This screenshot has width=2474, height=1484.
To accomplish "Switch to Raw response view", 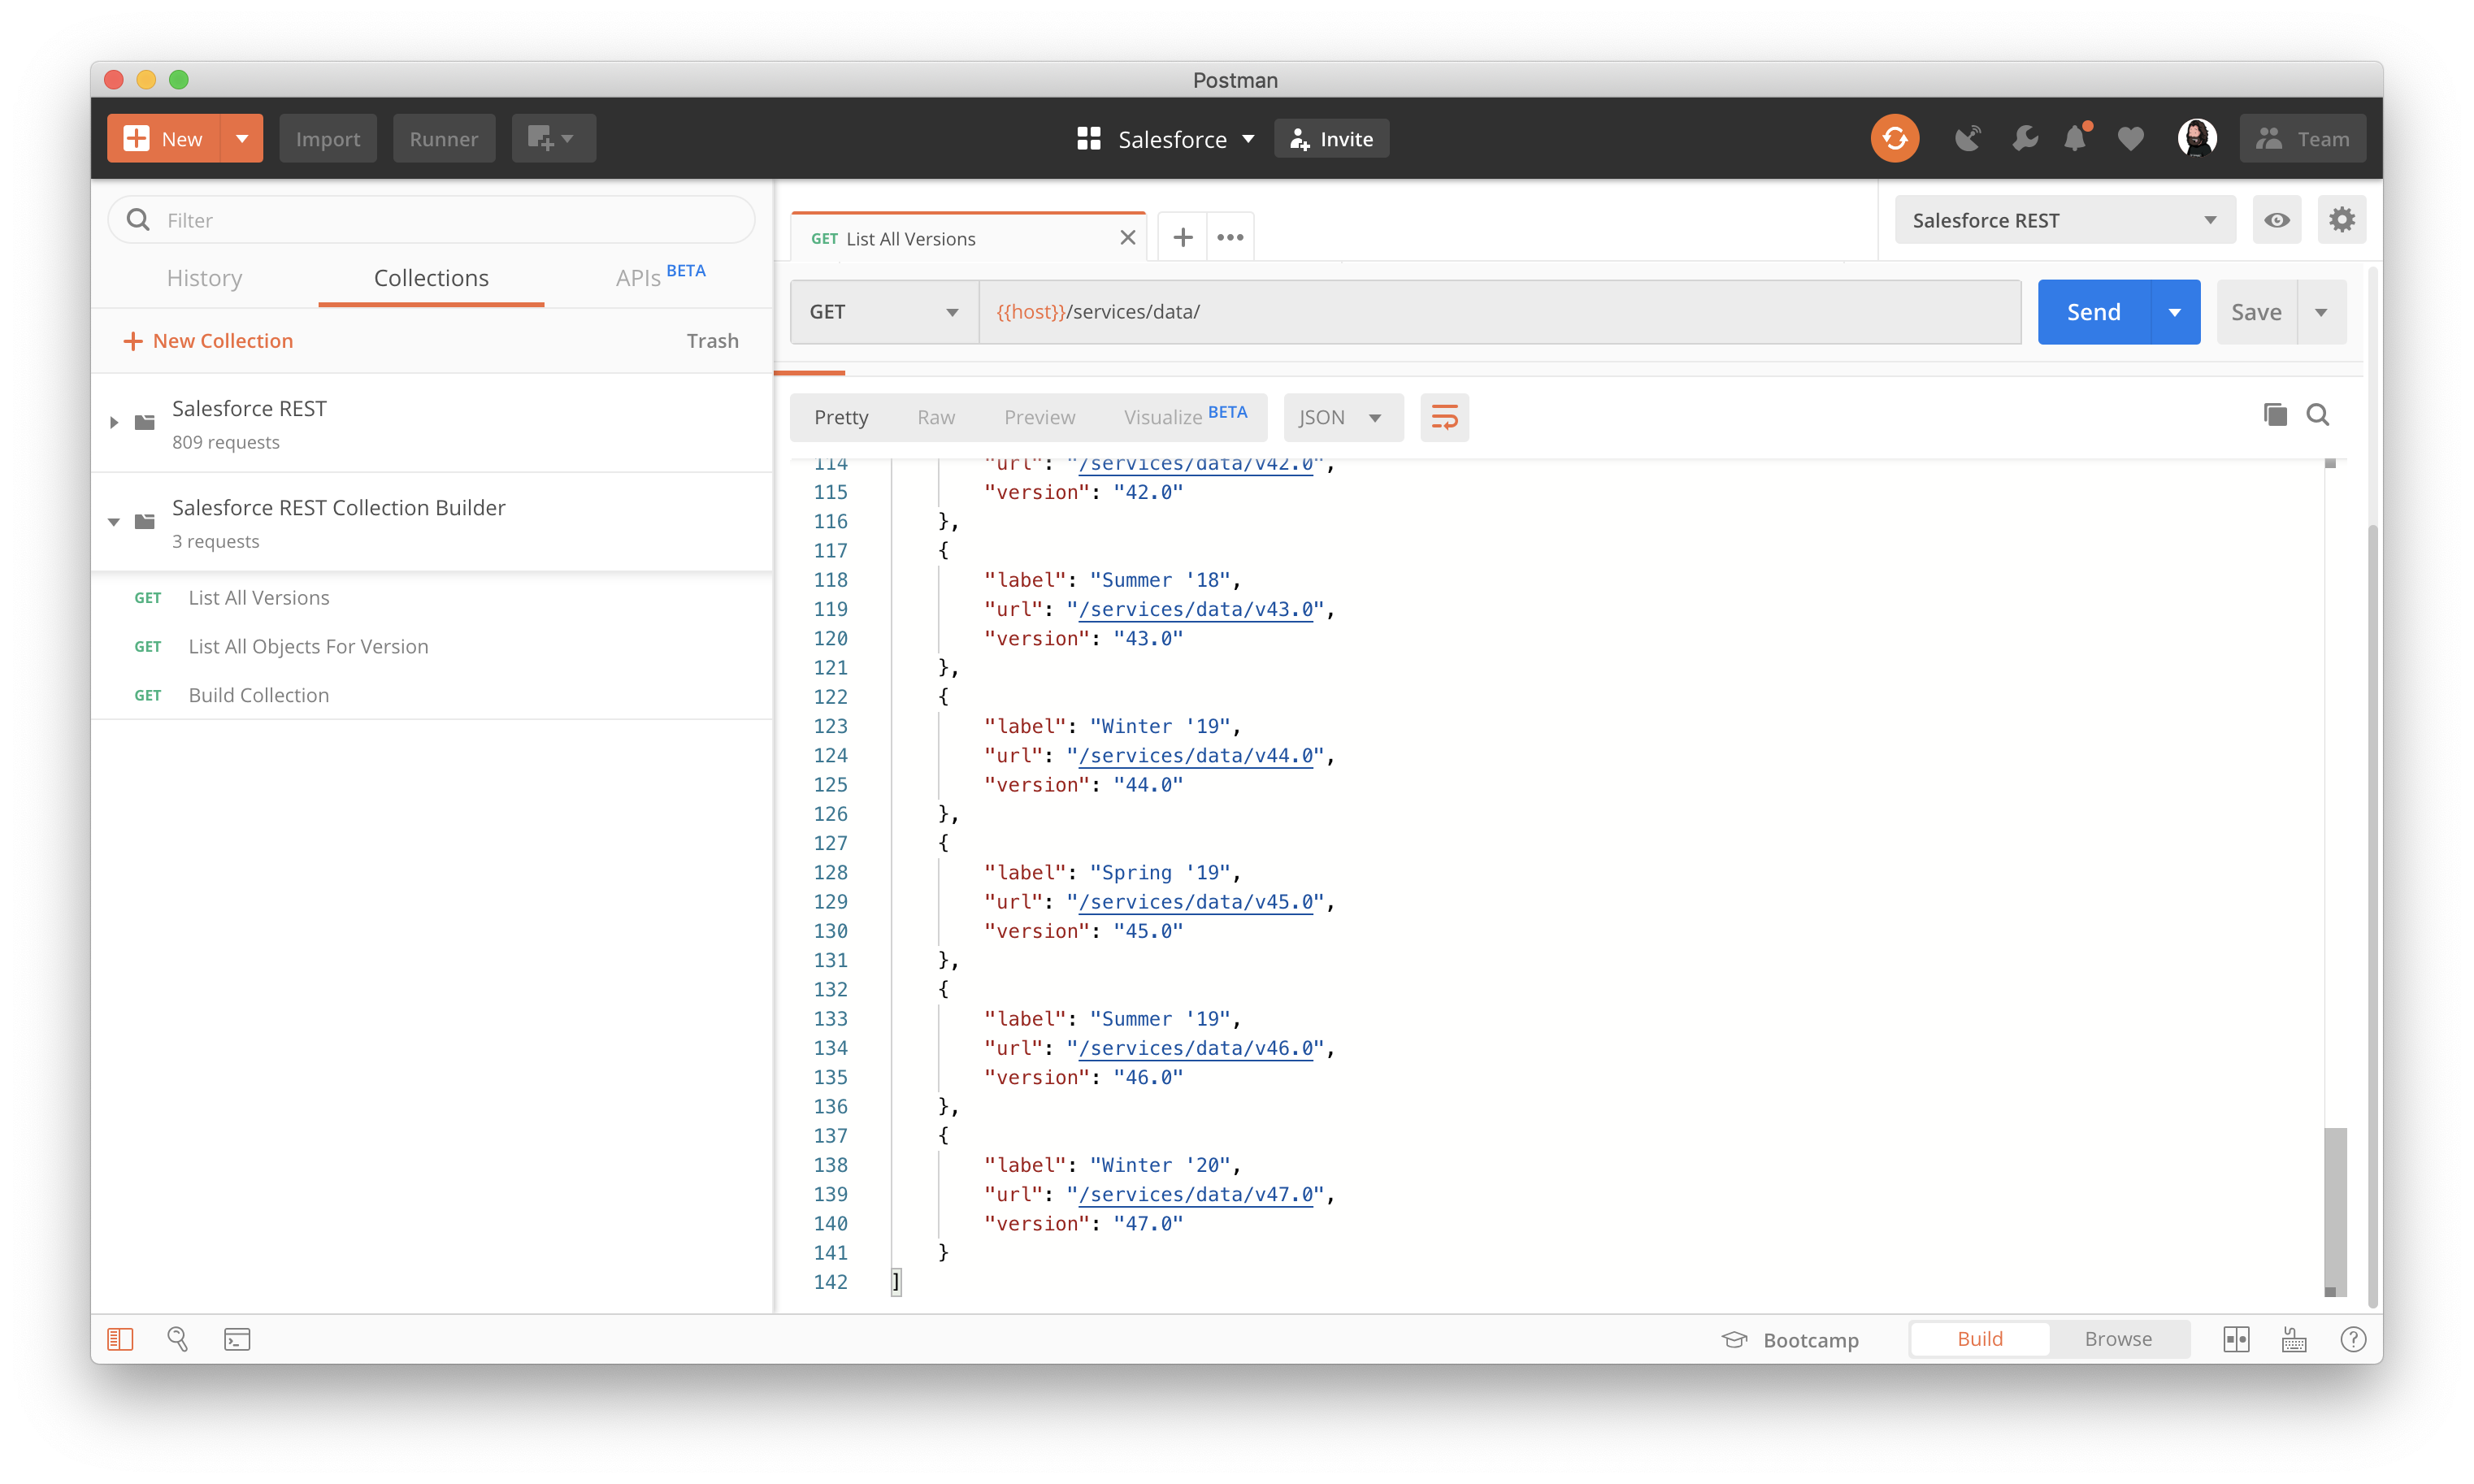I will pyautogui.click(x=936, y=417).
